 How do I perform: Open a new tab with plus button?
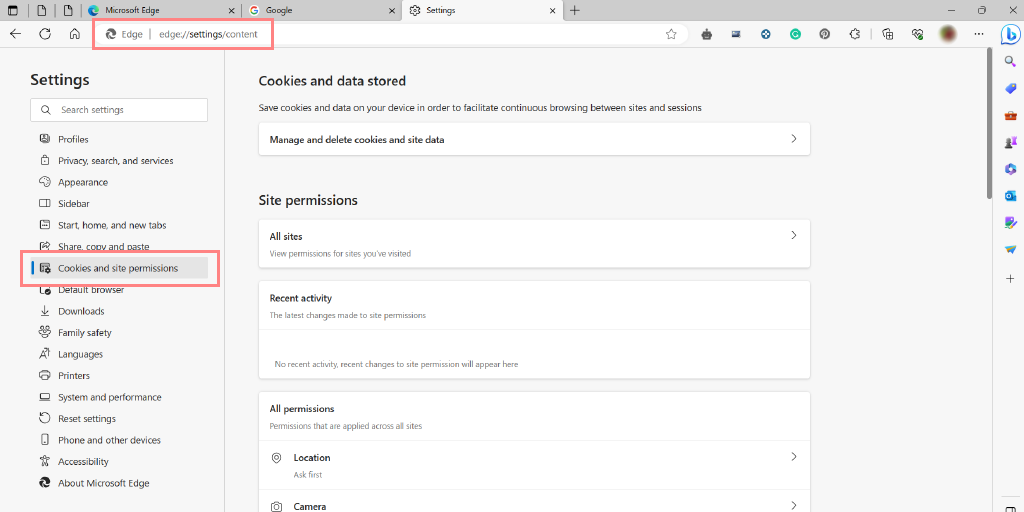tap(575, 10)
